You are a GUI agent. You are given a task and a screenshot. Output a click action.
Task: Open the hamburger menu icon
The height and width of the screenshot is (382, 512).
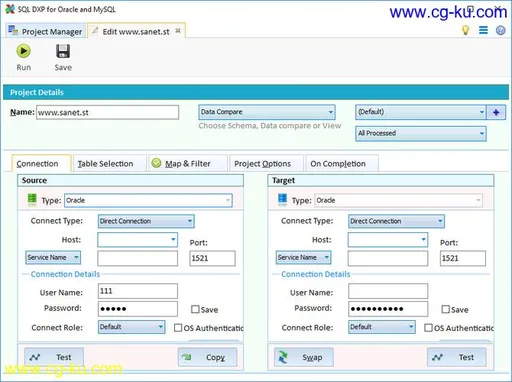(x=483, y=30)
